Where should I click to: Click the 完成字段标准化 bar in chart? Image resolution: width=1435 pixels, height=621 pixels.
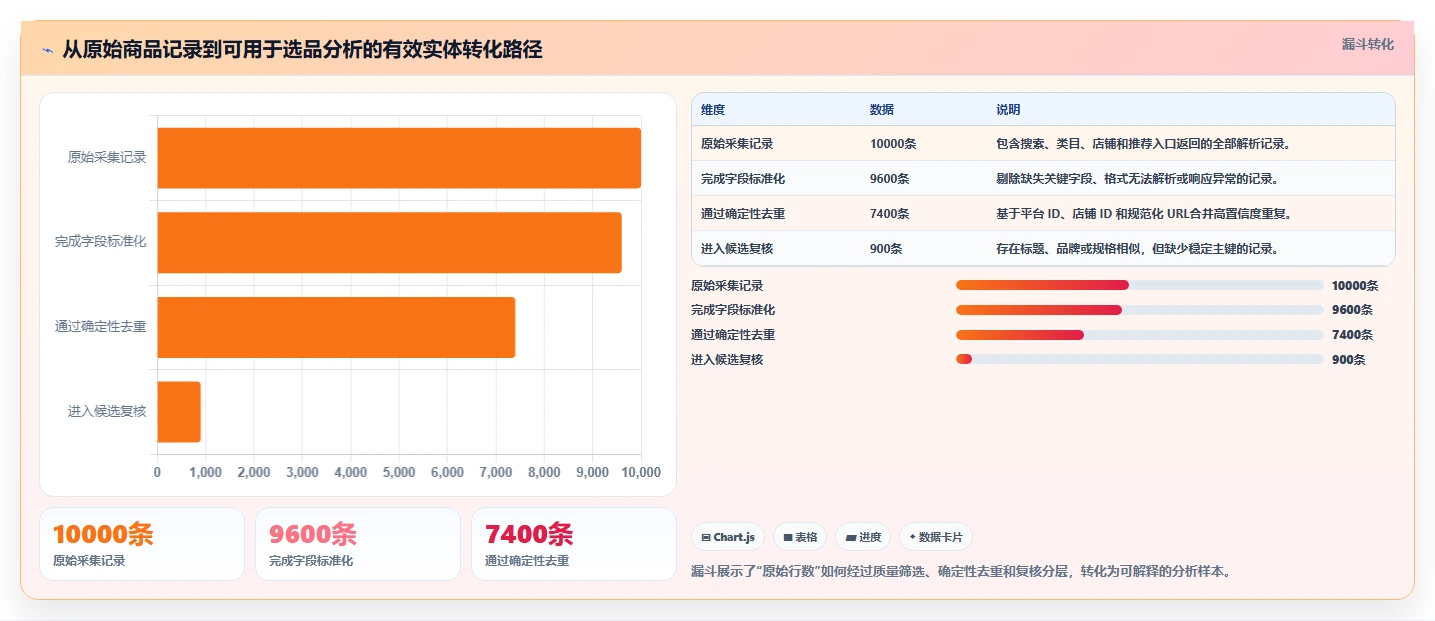coord(389,242)
